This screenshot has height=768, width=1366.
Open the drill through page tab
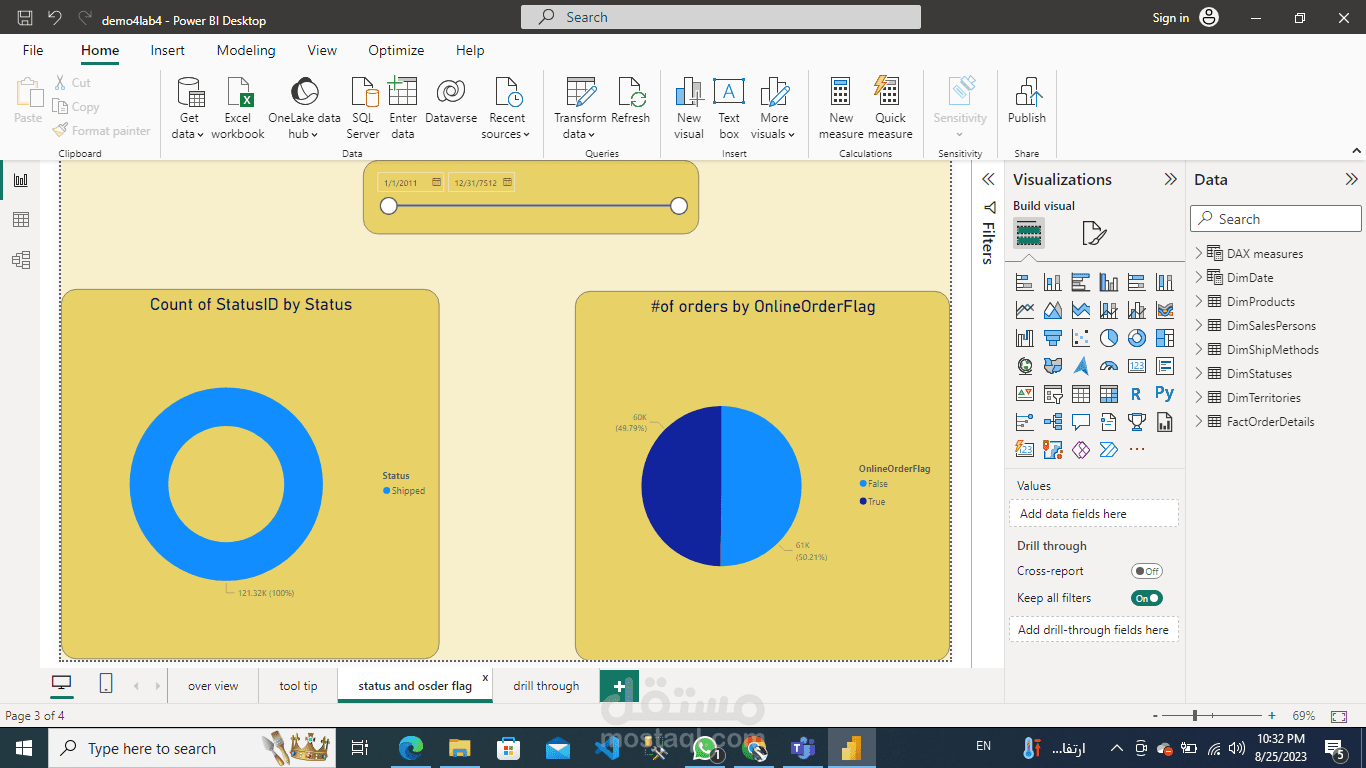click(546, 686)
